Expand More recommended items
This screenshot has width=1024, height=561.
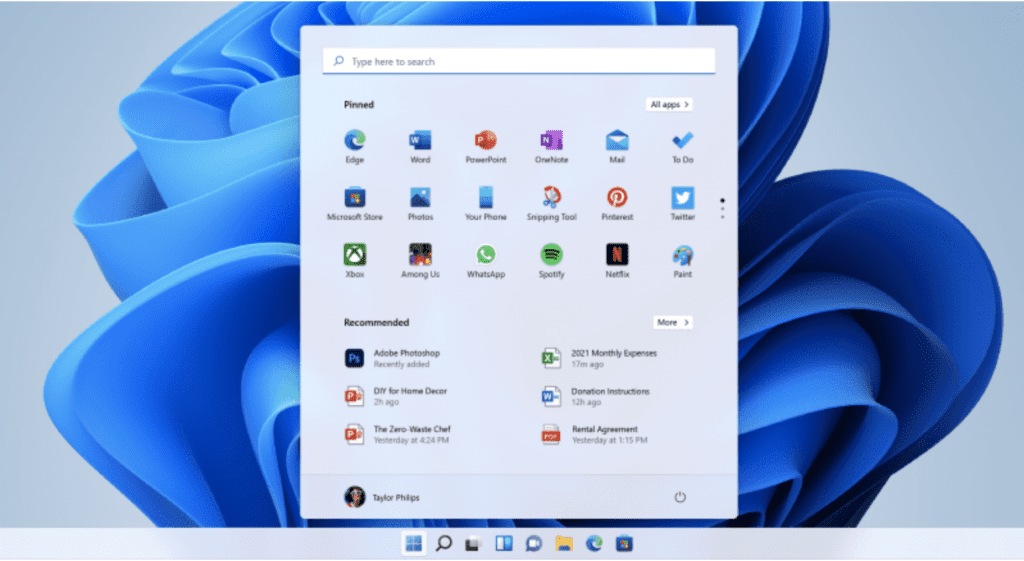tap(673, 323)
